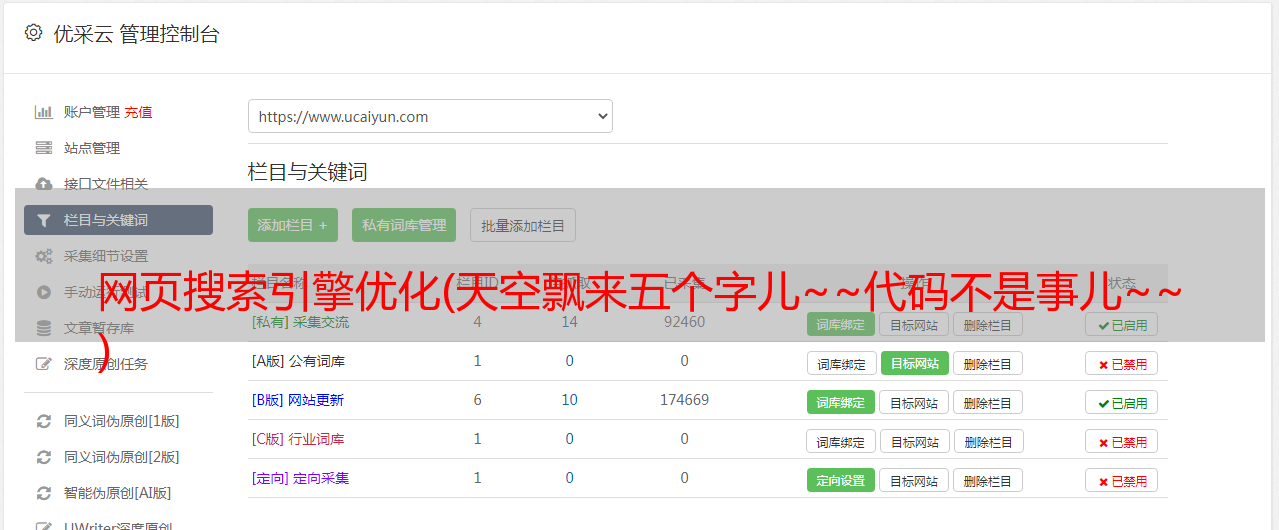1279x530 pixels.
Task: Click the 添加栏目 + button
Action: point(293,225)
